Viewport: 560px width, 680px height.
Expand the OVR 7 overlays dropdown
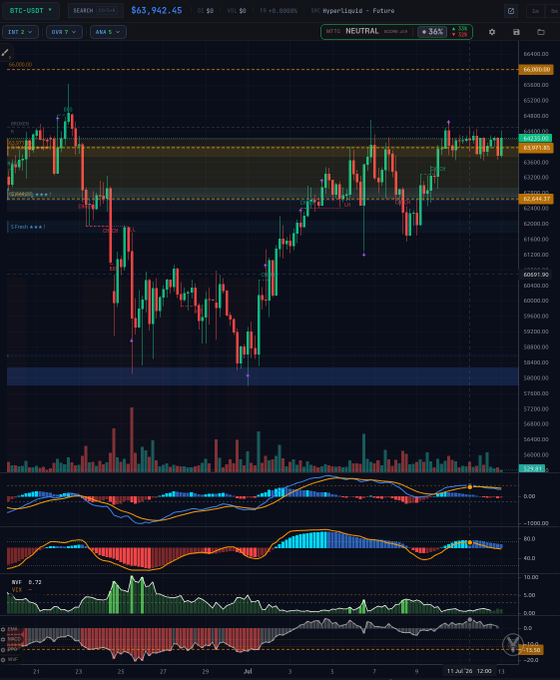(x=64, y=32)
